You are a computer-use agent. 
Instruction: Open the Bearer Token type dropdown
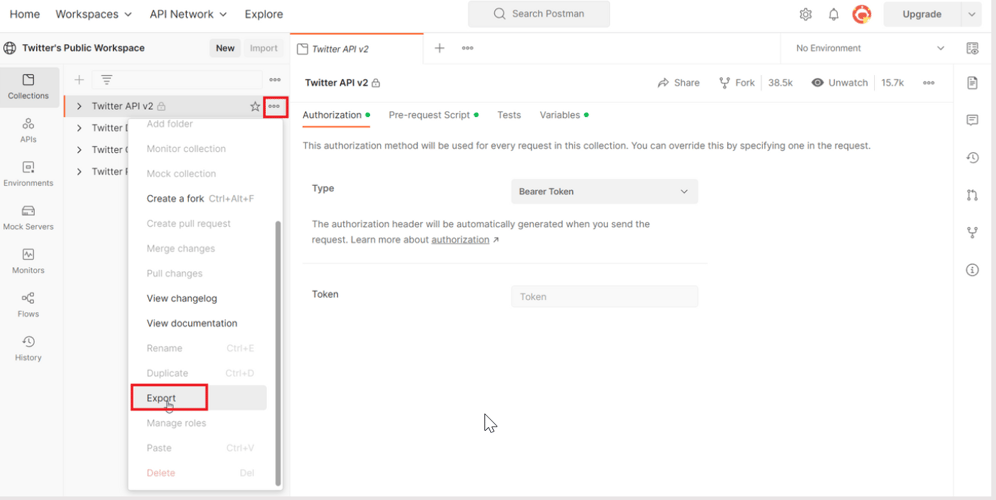coord(604,191)
